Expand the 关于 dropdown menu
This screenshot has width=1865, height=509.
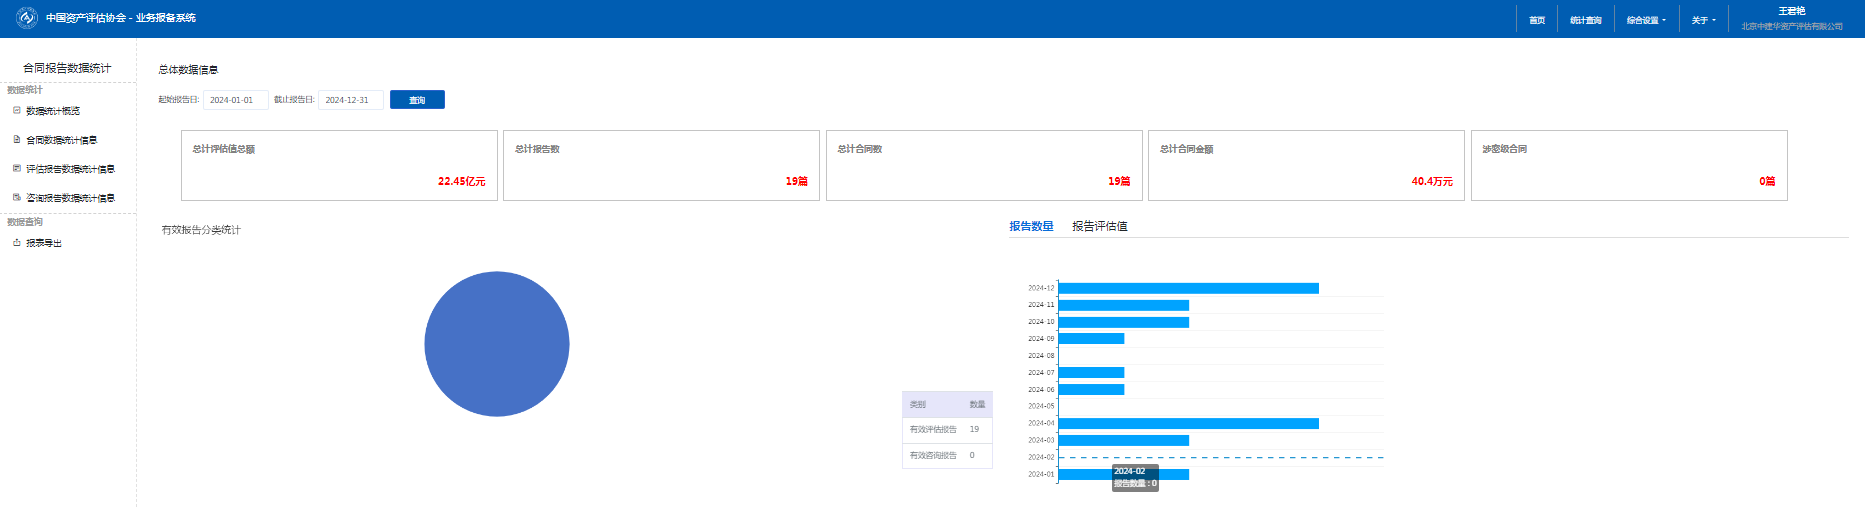1703,20
